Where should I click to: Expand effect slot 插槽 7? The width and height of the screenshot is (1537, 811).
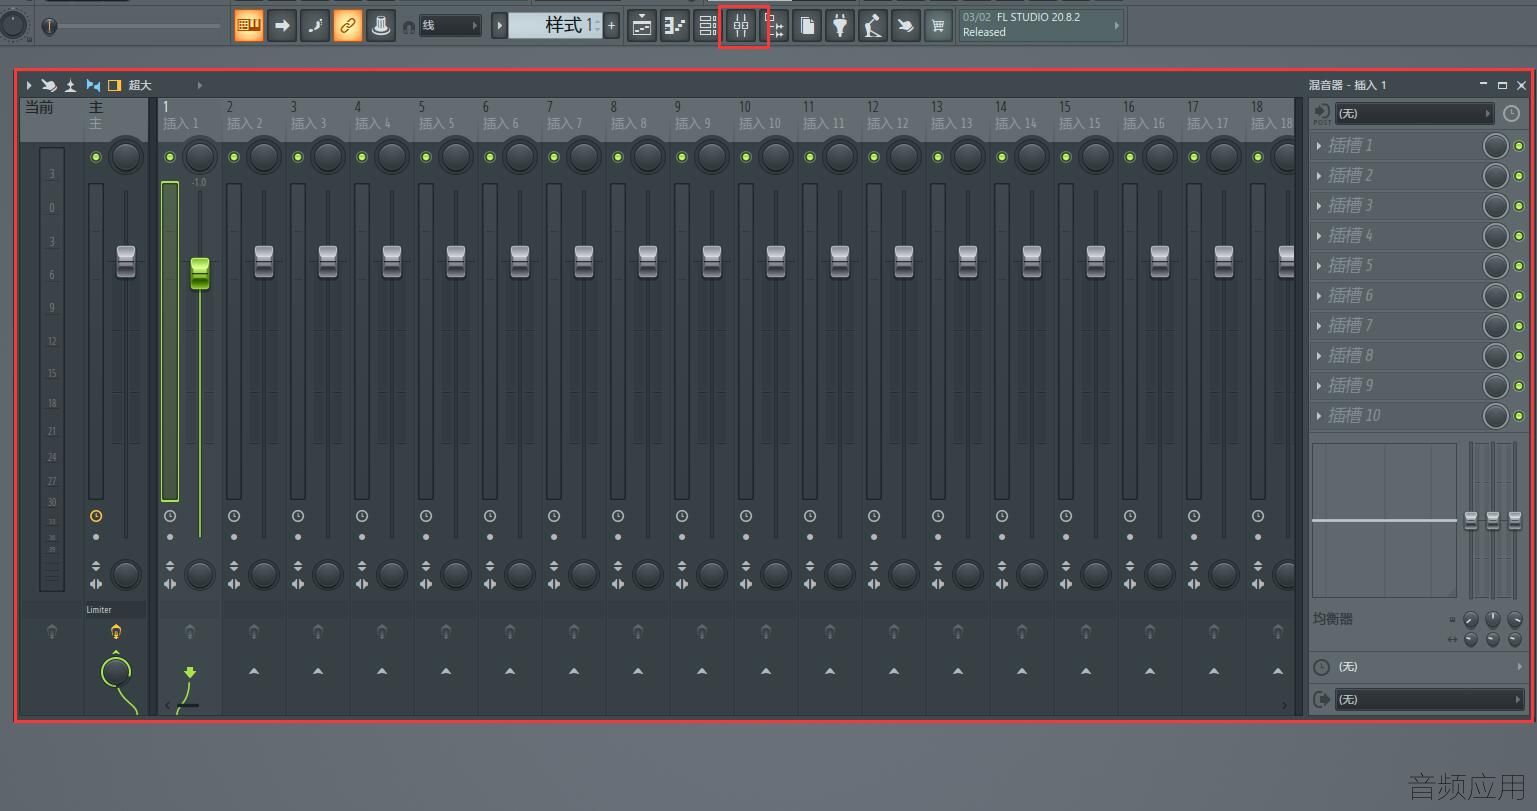coord(1320,326)
